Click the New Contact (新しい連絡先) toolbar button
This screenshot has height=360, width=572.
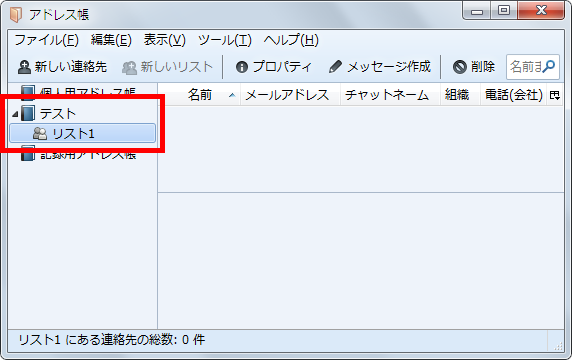pyautogui.click(x=62, y=67)
